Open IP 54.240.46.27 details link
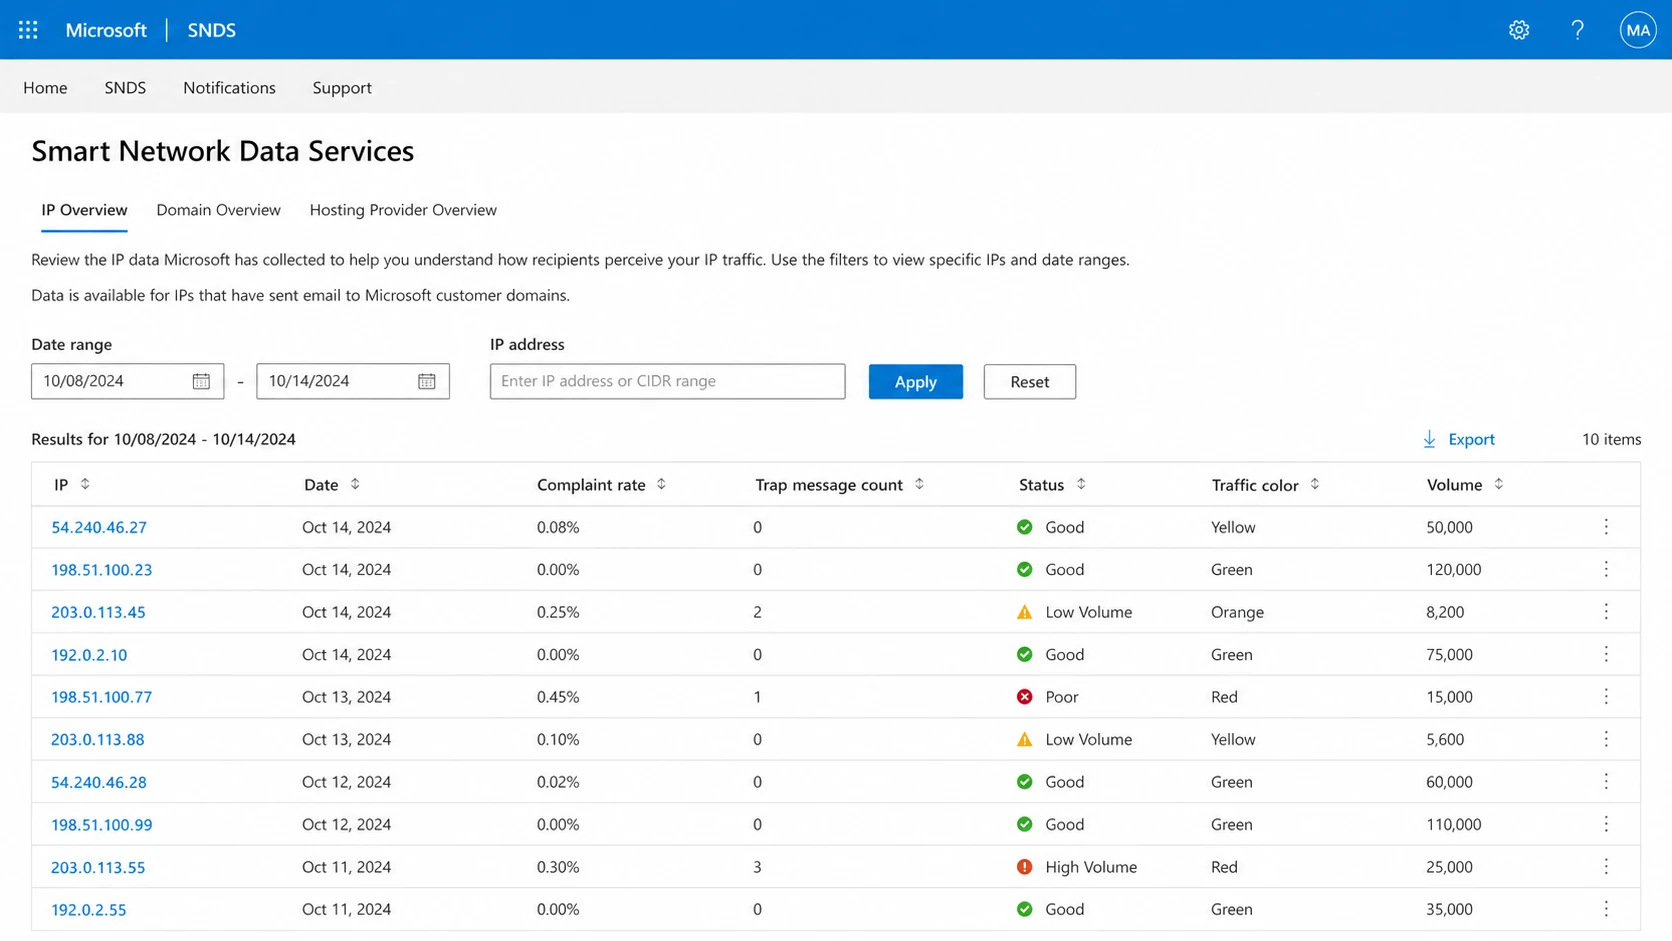This screenshot has width=1672, height=941. coord(99,527)
